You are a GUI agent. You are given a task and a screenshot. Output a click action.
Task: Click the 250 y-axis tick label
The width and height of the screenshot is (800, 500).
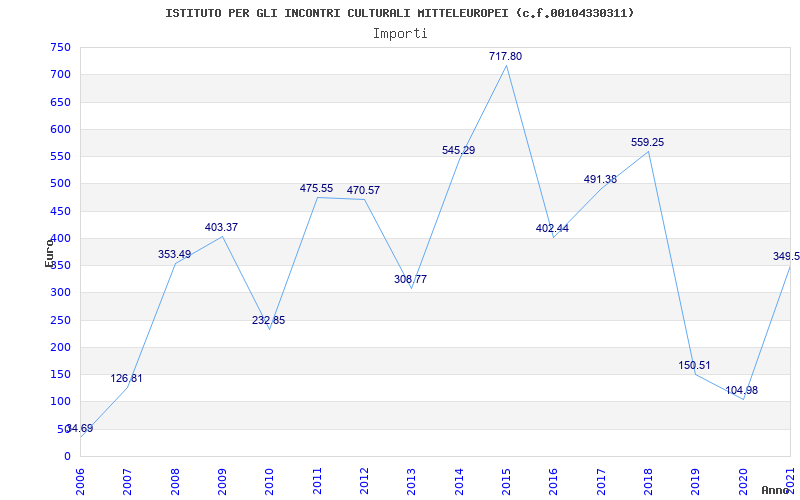pos(60,320)
